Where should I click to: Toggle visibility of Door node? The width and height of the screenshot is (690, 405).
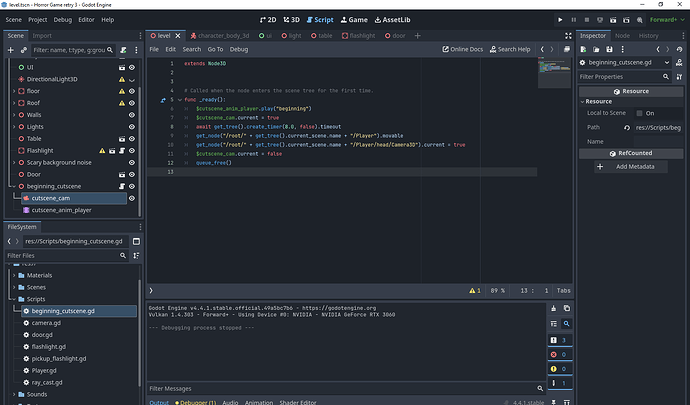click(132, 174)
